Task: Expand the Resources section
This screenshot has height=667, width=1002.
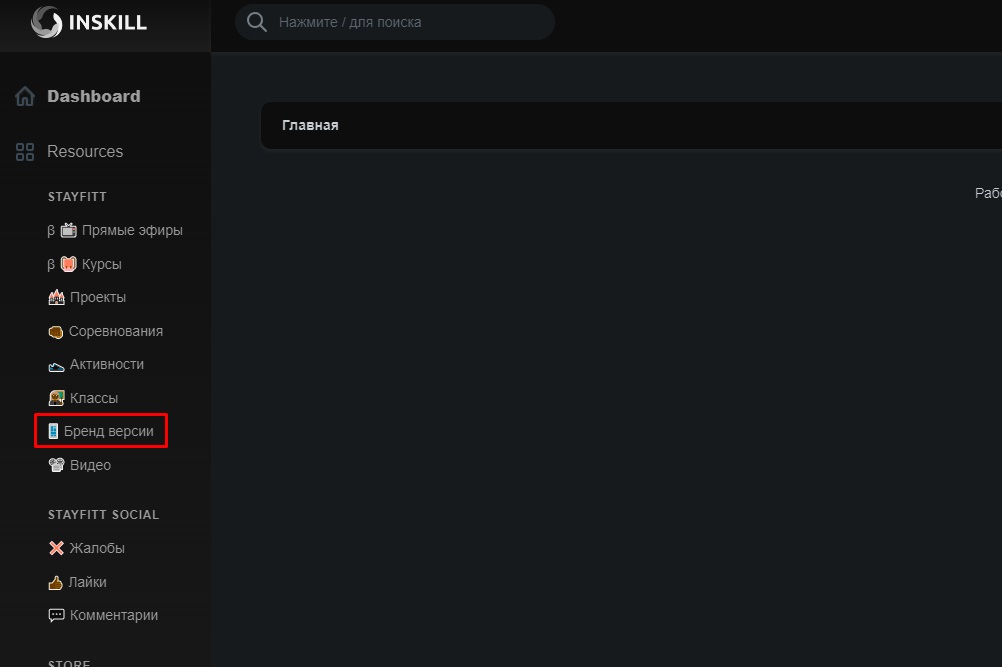Action: [x=85, y=152]
